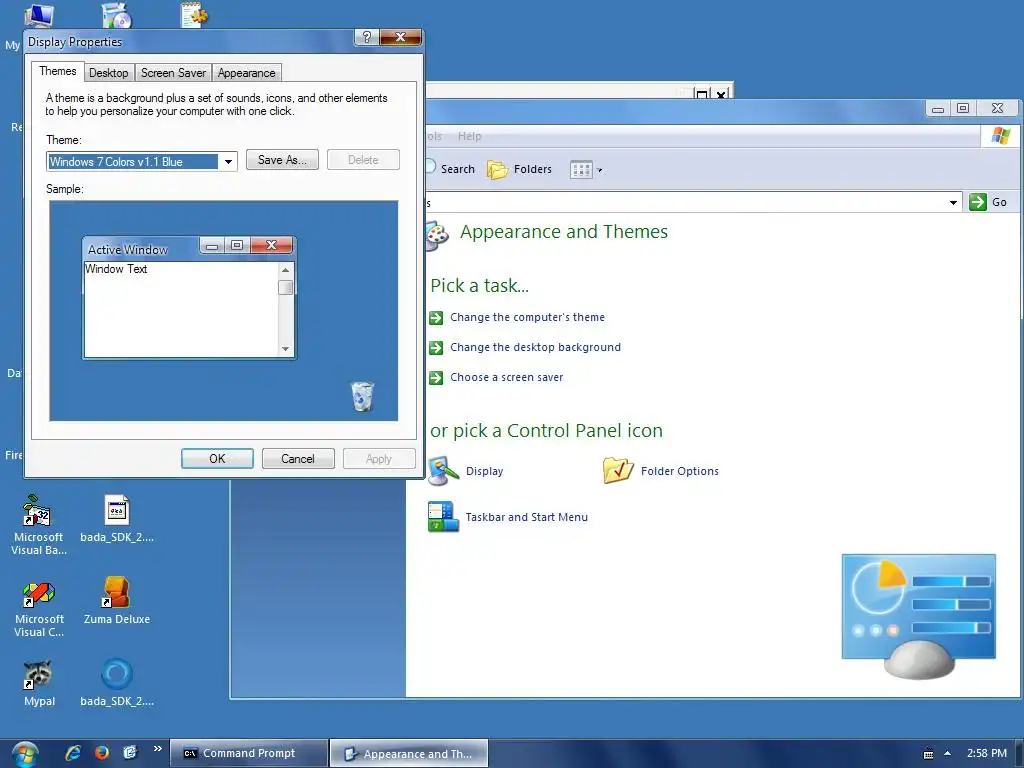
Task: Click the Display Properties title bar text
Action: pyautogui.click(x=75, y=42)
